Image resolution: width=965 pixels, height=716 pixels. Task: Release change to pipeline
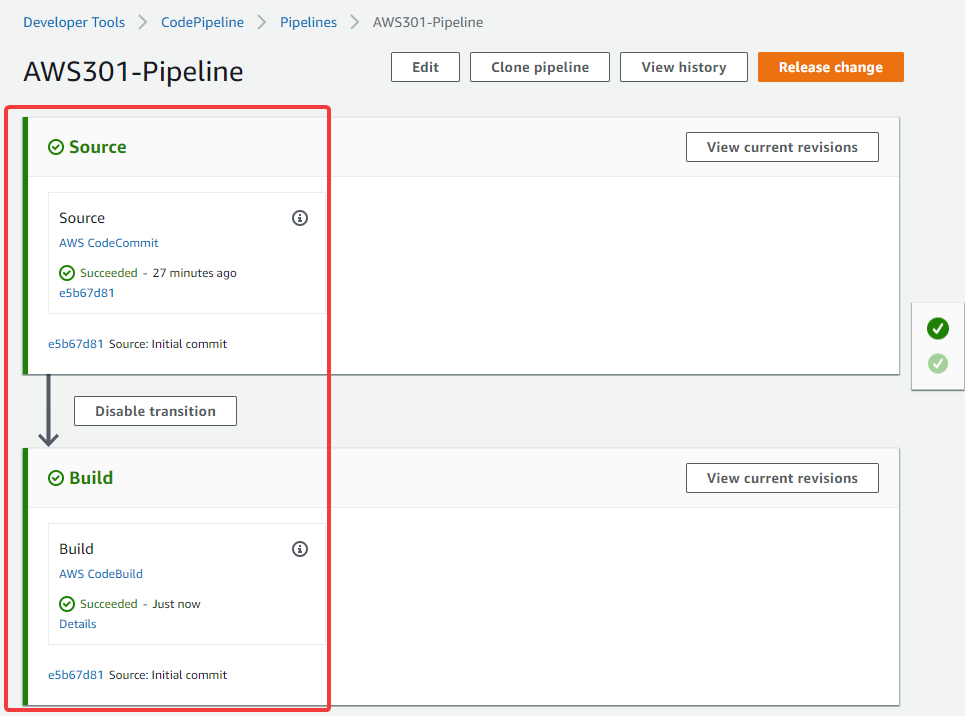tap(831, 67)
